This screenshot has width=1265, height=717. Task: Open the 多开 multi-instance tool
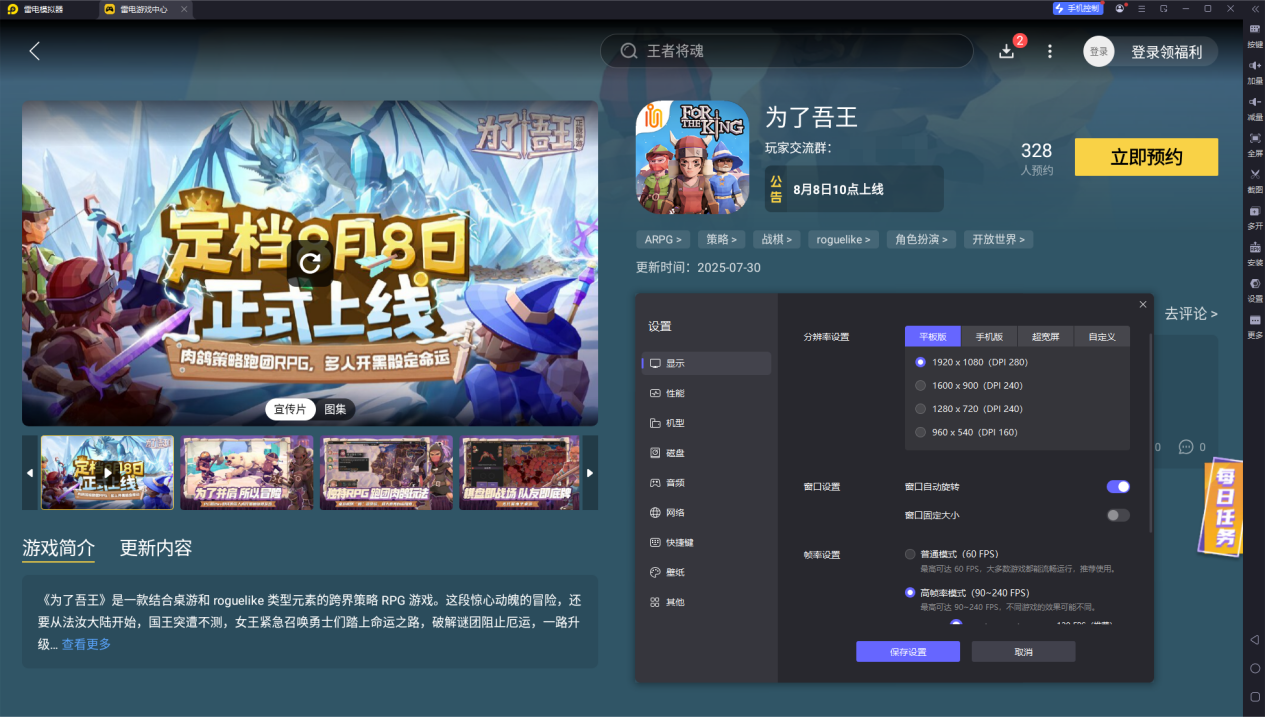pyautogui.click(x=1254, y=211)
